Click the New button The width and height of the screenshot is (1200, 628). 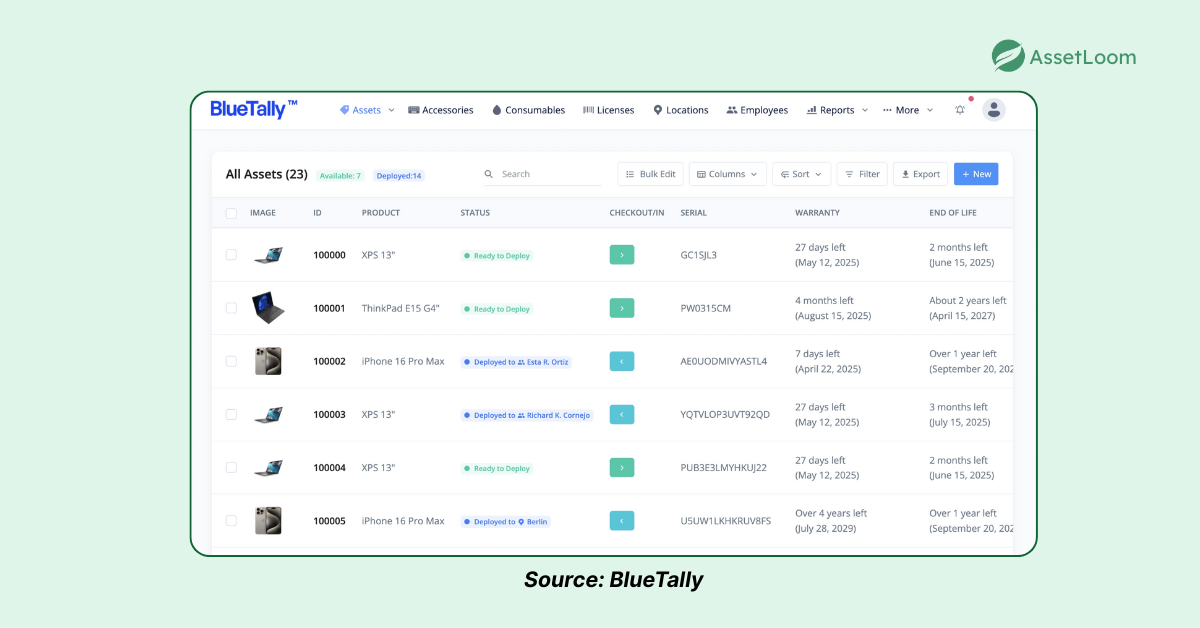[975, 173]
